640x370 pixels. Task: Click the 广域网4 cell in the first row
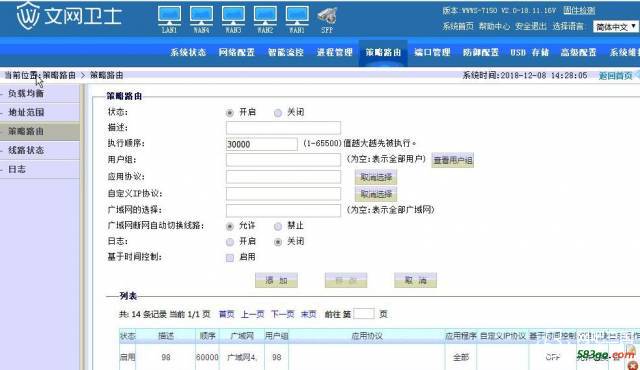(242, 357)
